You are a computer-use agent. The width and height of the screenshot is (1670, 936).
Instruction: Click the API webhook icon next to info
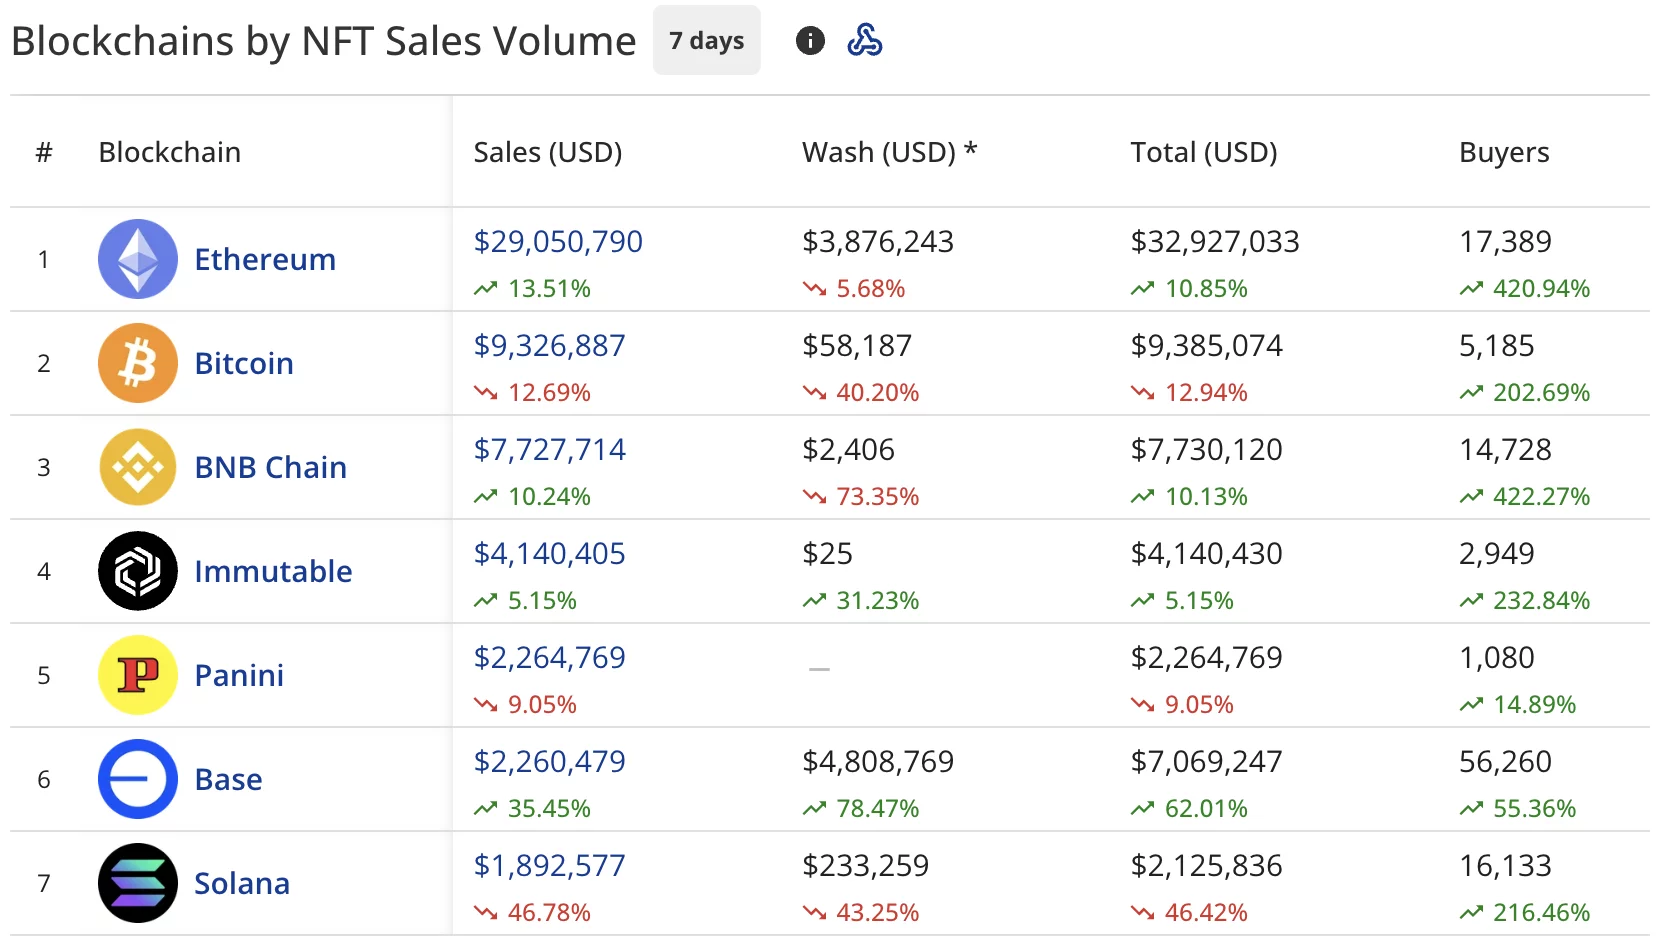point(866,40)
